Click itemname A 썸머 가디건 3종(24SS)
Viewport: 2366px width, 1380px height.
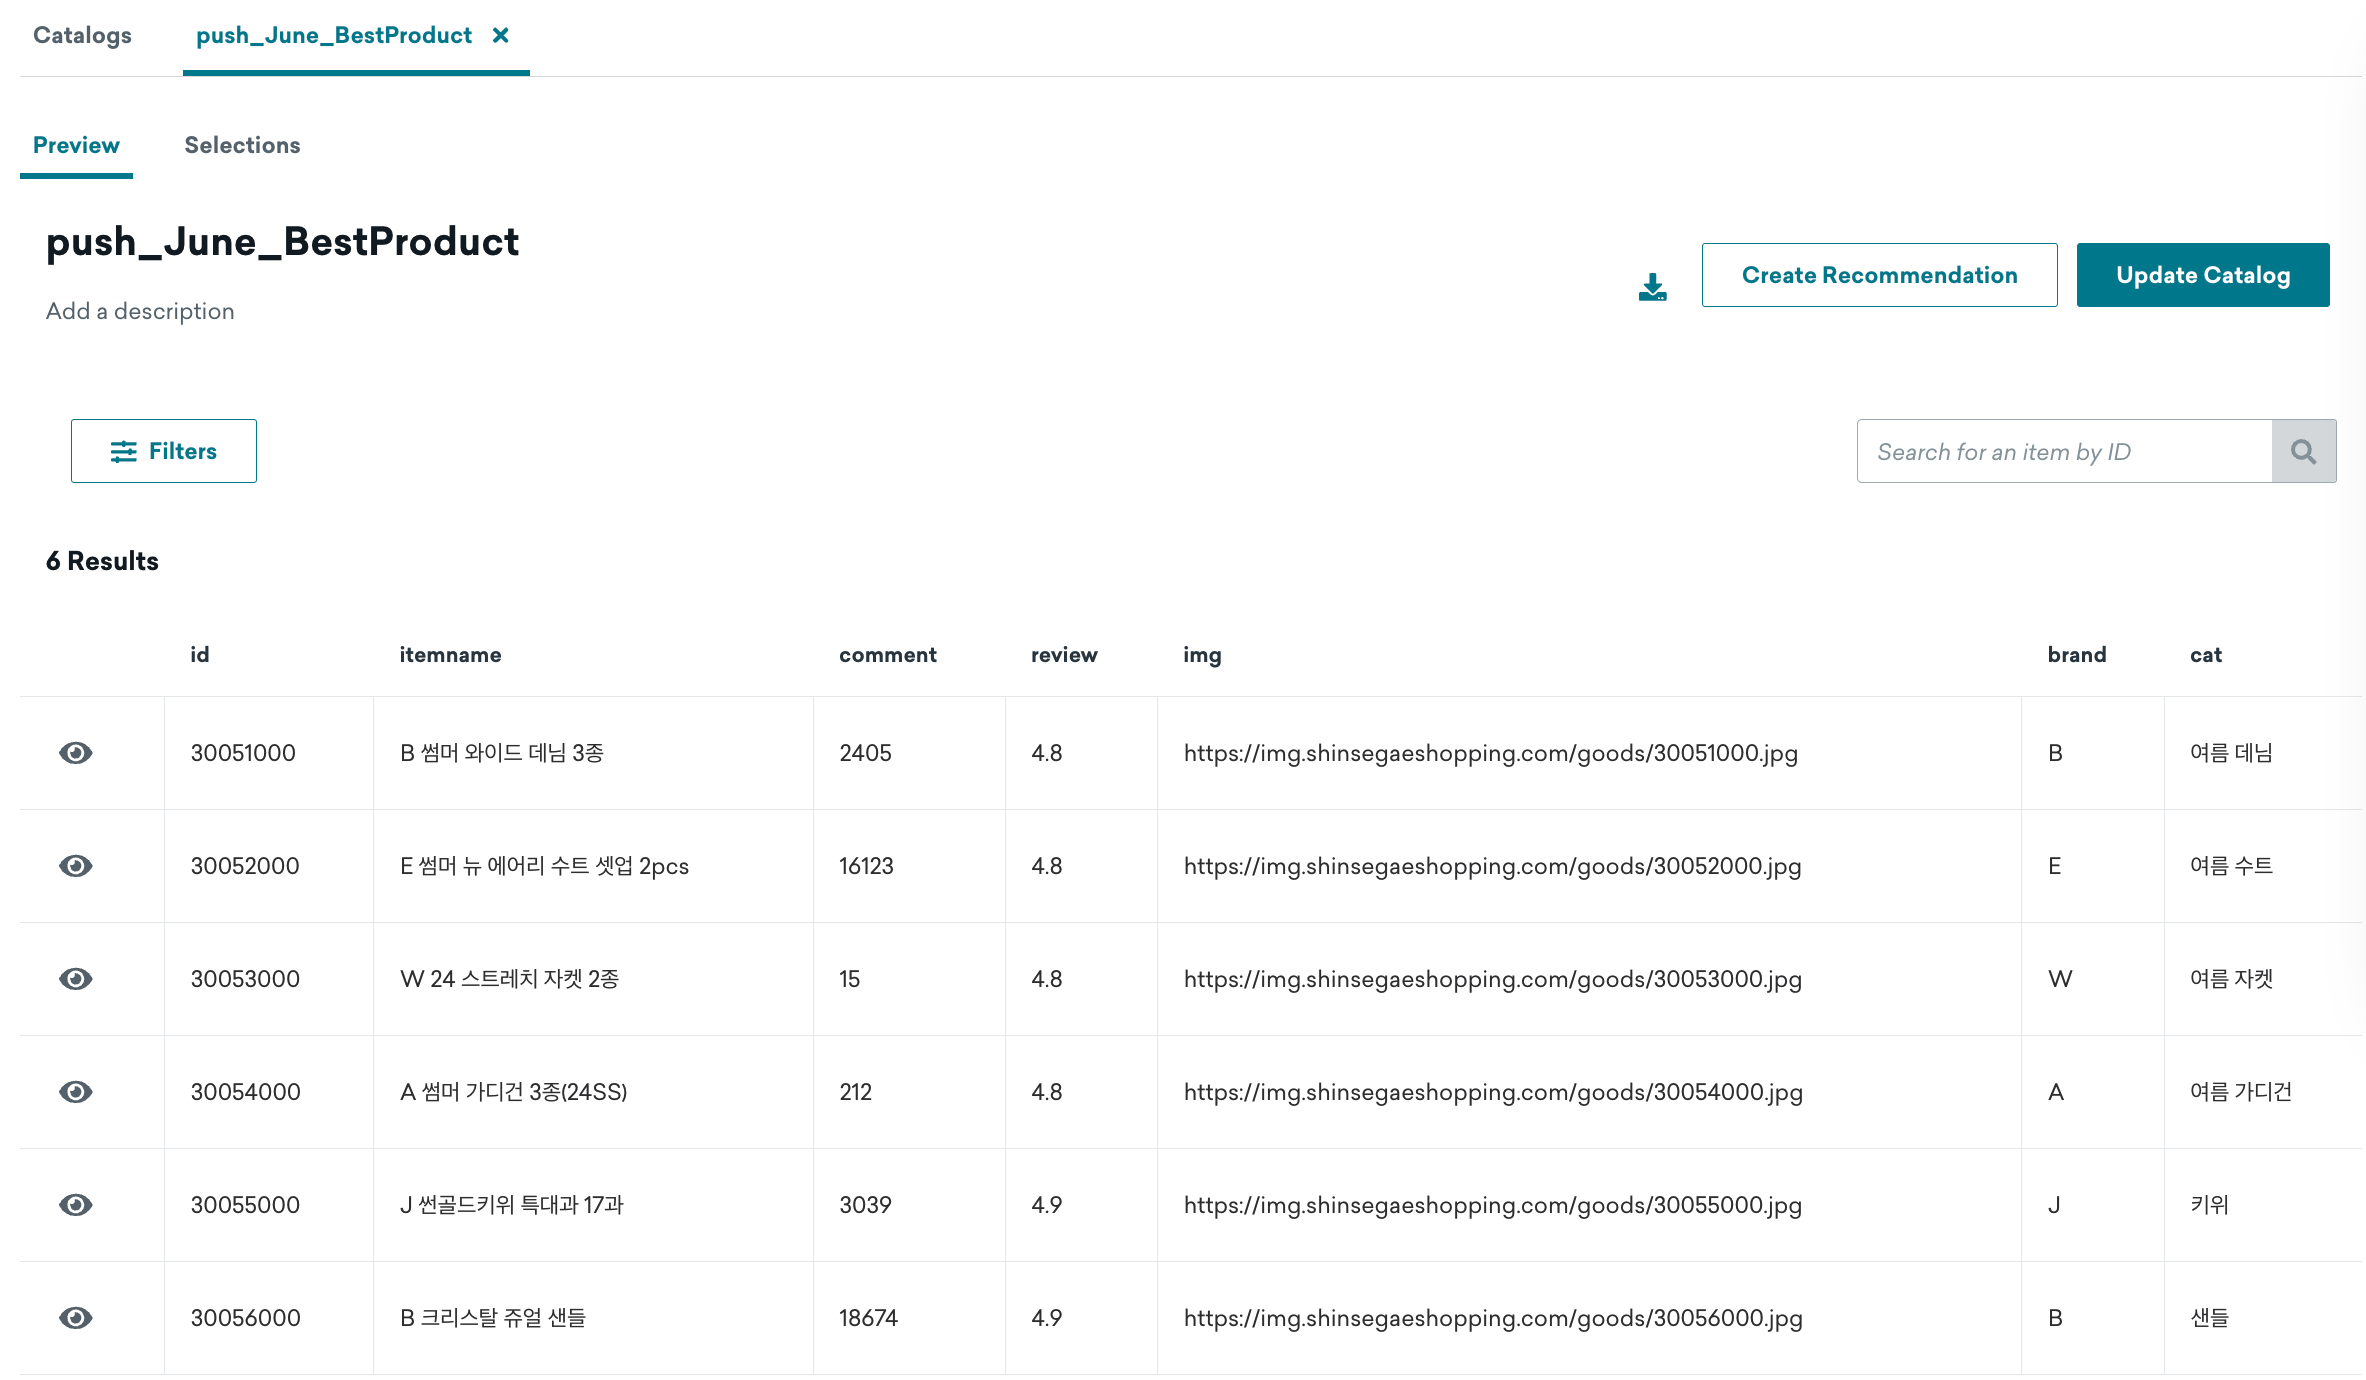coord(513,1092)
